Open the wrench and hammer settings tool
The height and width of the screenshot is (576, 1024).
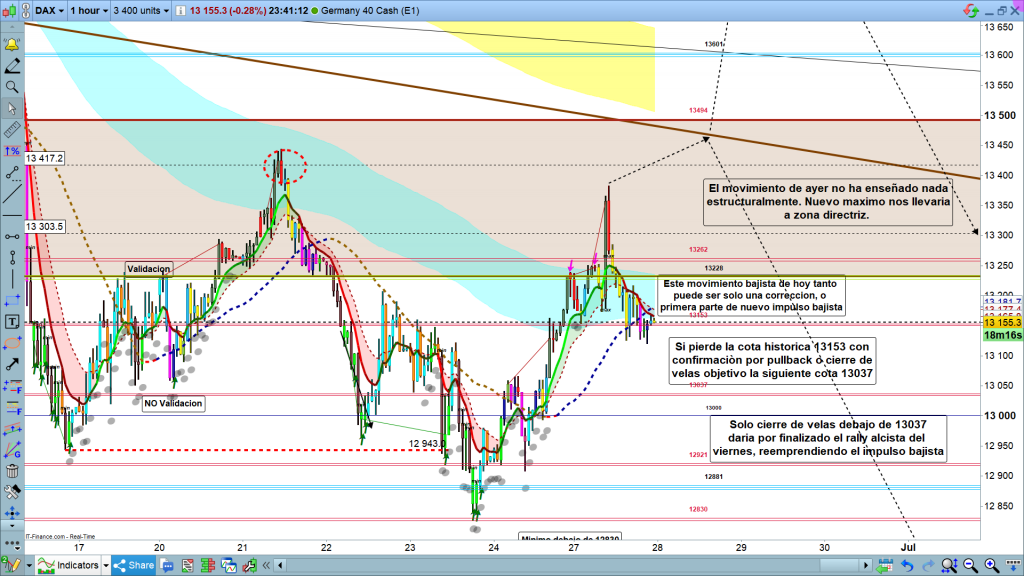pos(13,492)
